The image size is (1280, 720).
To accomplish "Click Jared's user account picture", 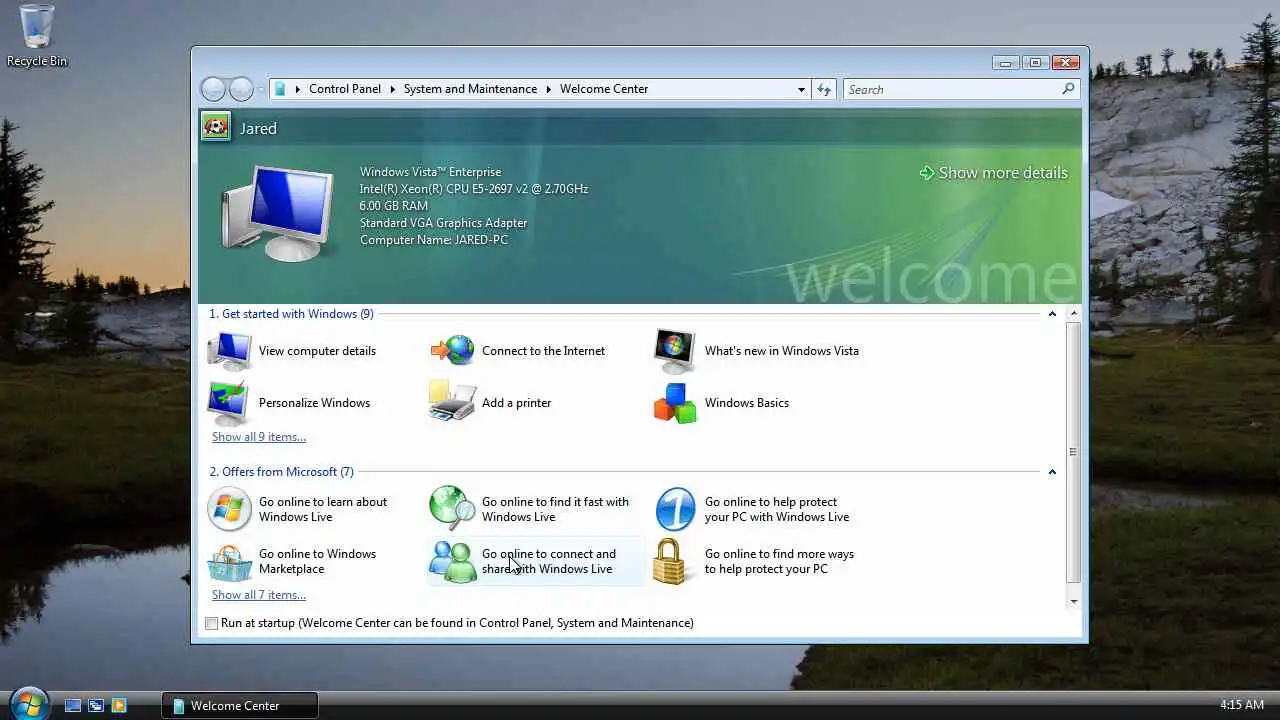I will [216, 127].
